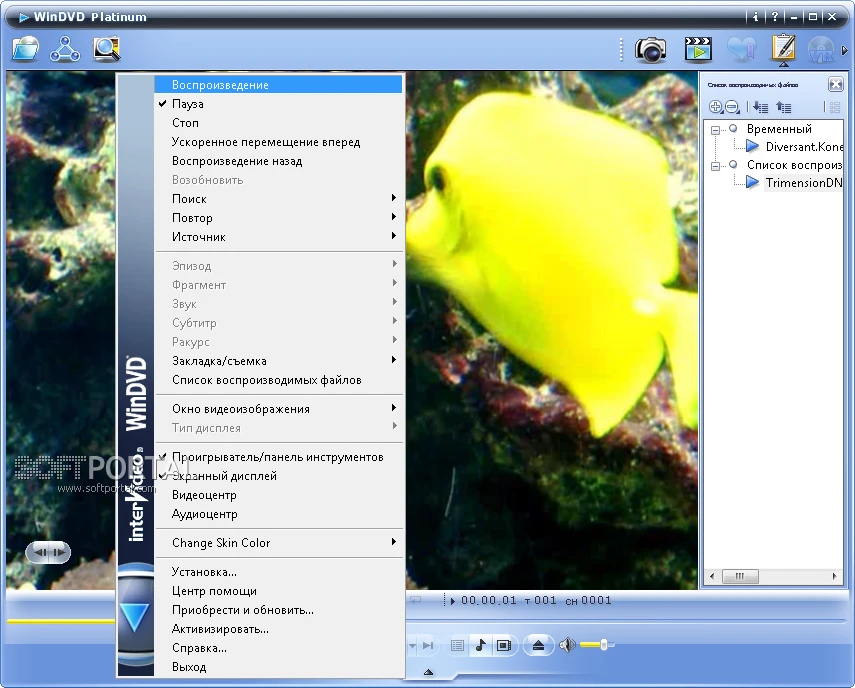Click the film clapper play icon
This screenshot has width=855, height=688.
coord(698,49)
